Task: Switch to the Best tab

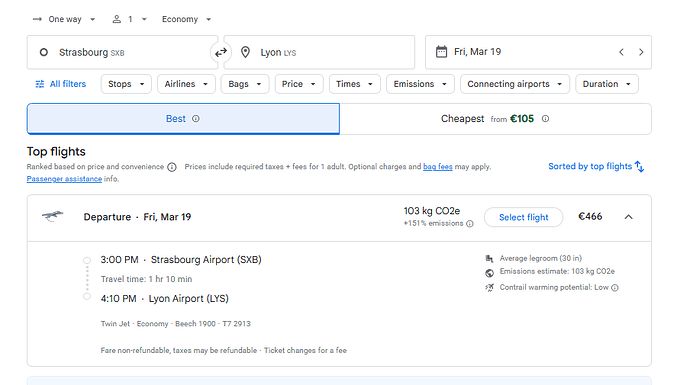Action: (x=183, y=119)
